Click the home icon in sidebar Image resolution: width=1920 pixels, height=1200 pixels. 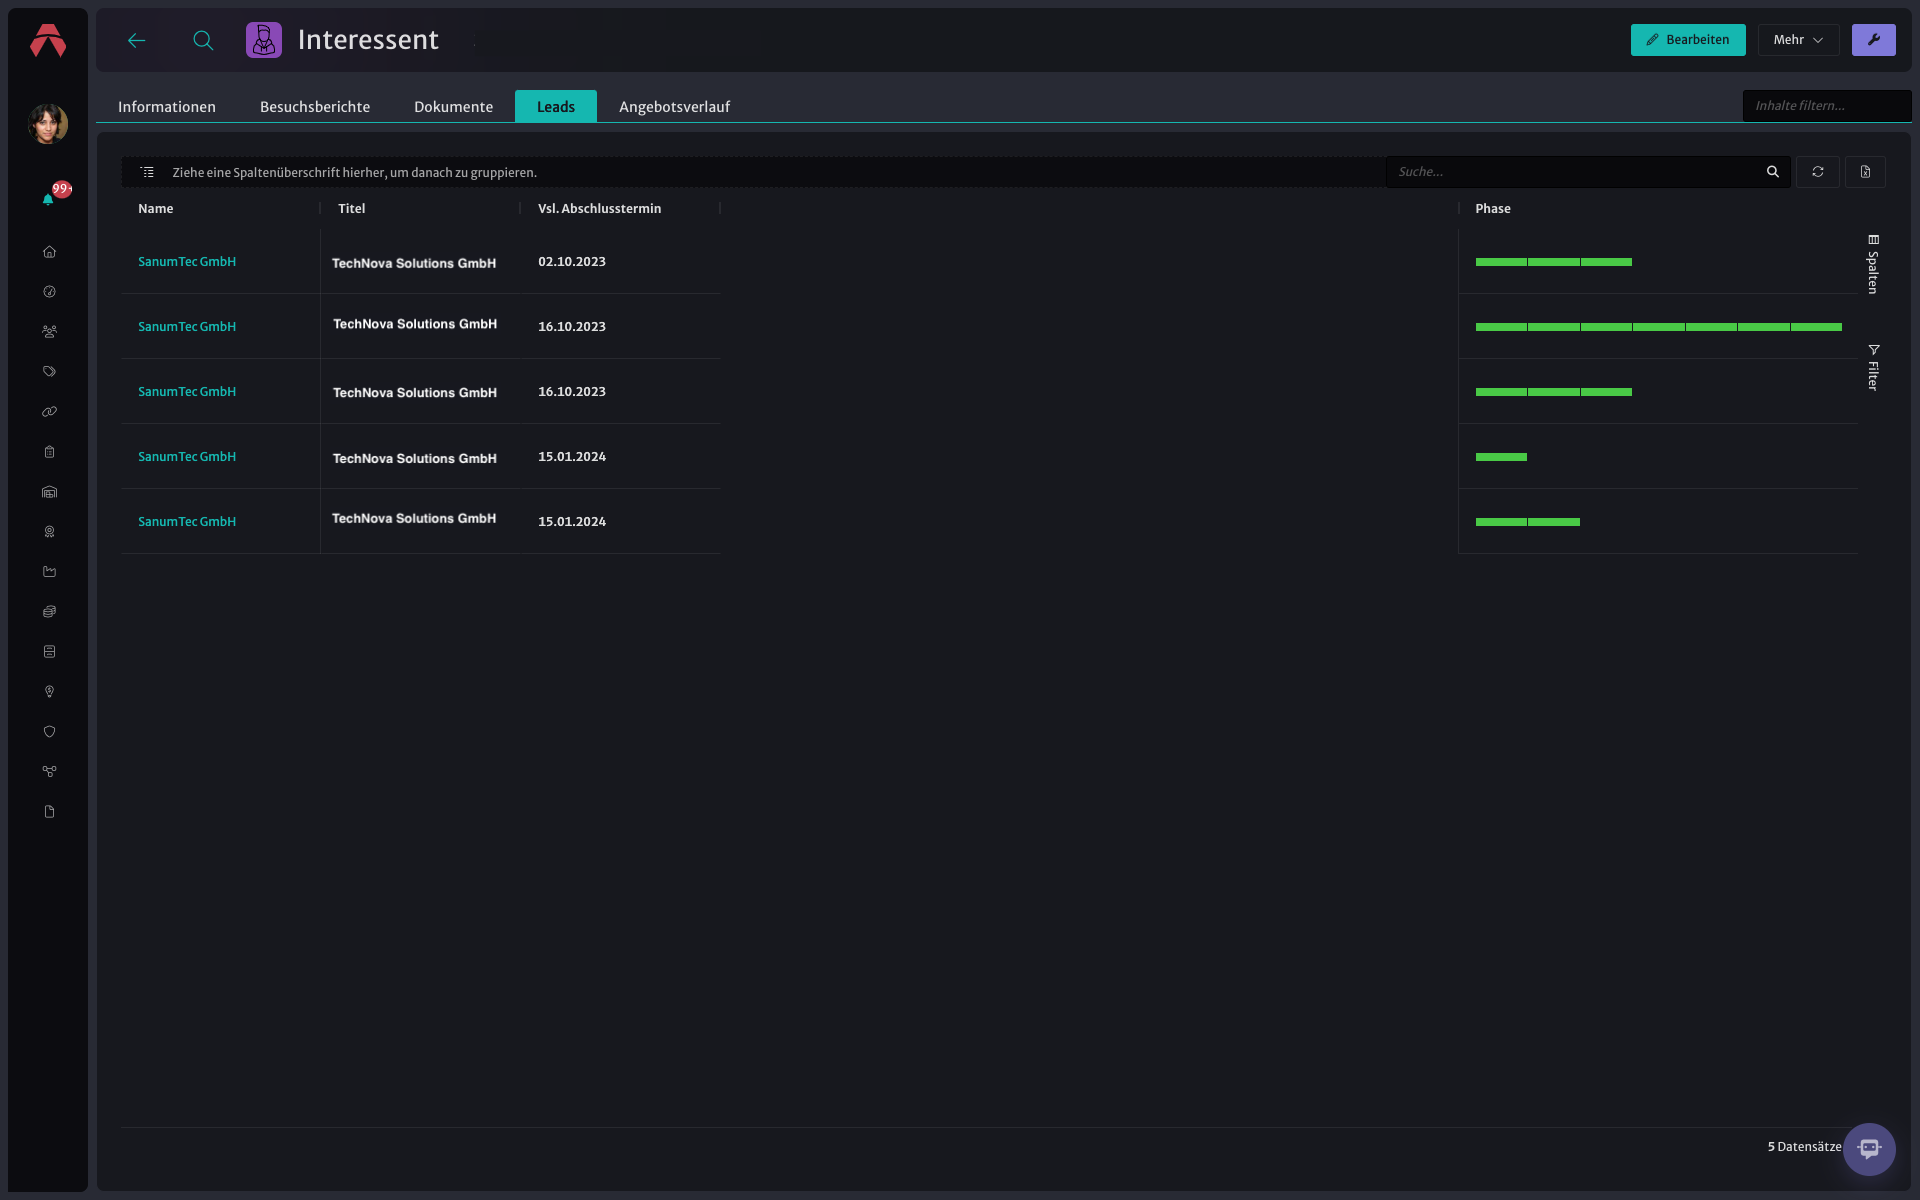point(49,252)
